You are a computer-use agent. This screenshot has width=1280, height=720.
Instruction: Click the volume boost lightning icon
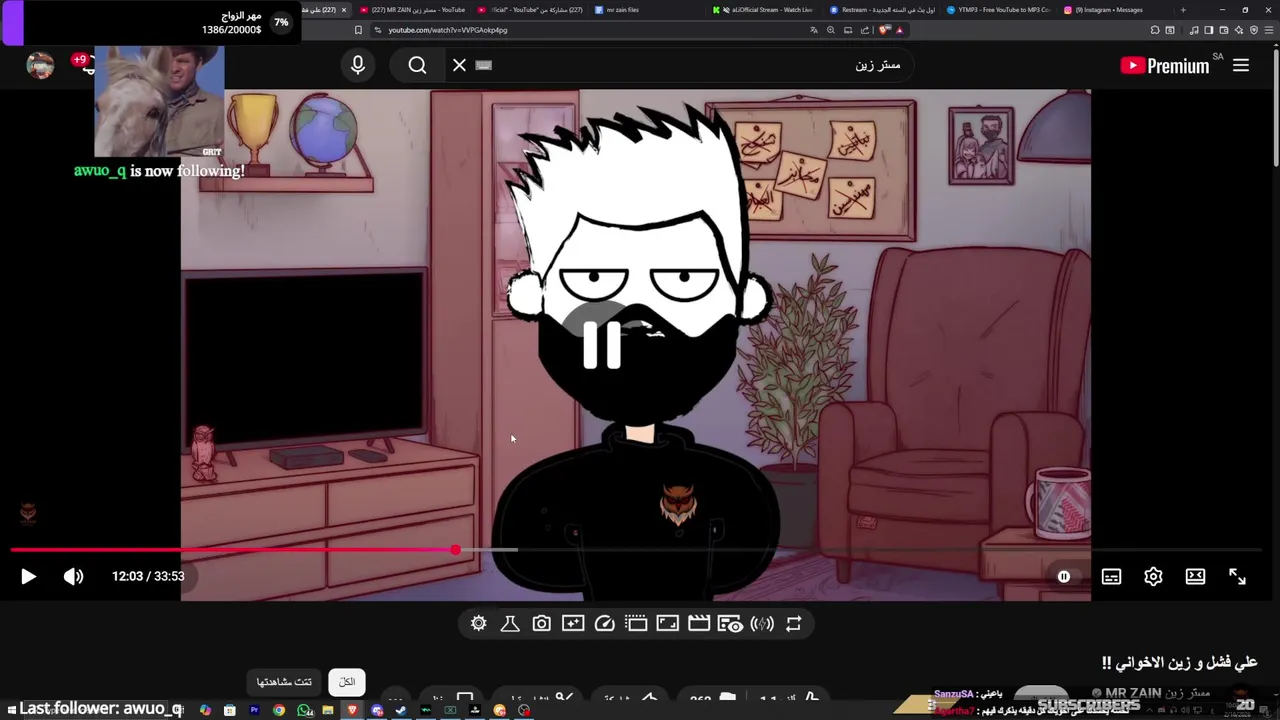tap(762, 623)
